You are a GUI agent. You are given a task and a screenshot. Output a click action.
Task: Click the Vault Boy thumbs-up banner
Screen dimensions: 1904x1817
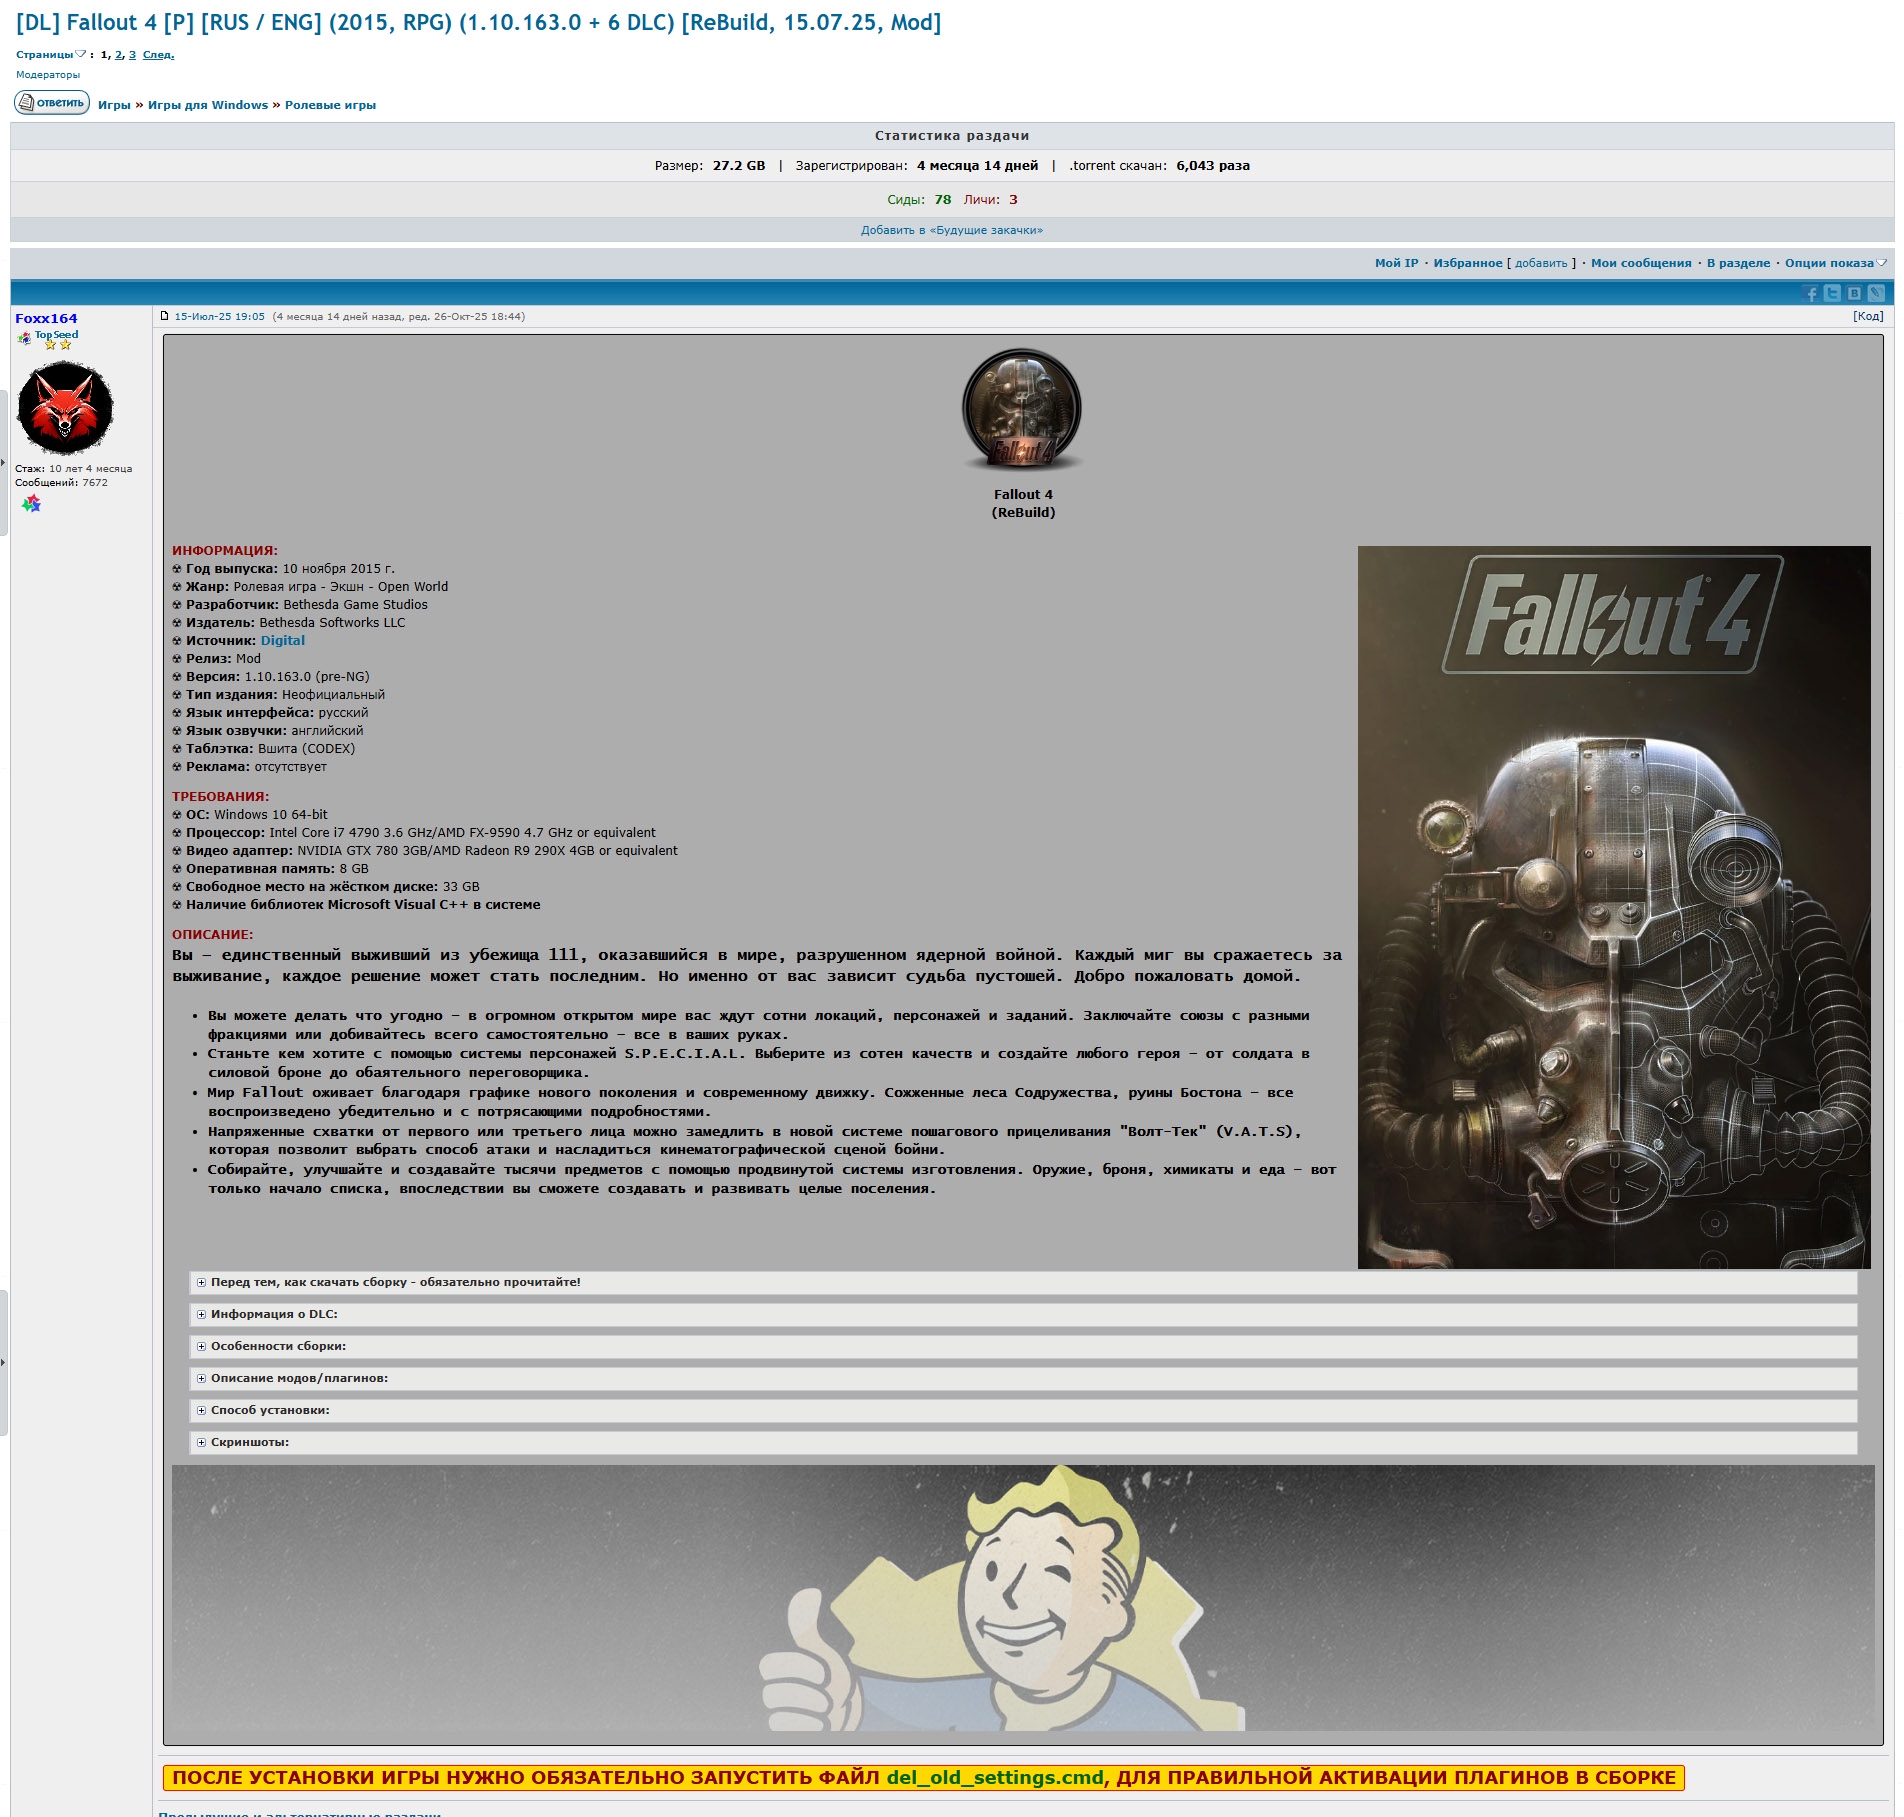[1023, 1598]
